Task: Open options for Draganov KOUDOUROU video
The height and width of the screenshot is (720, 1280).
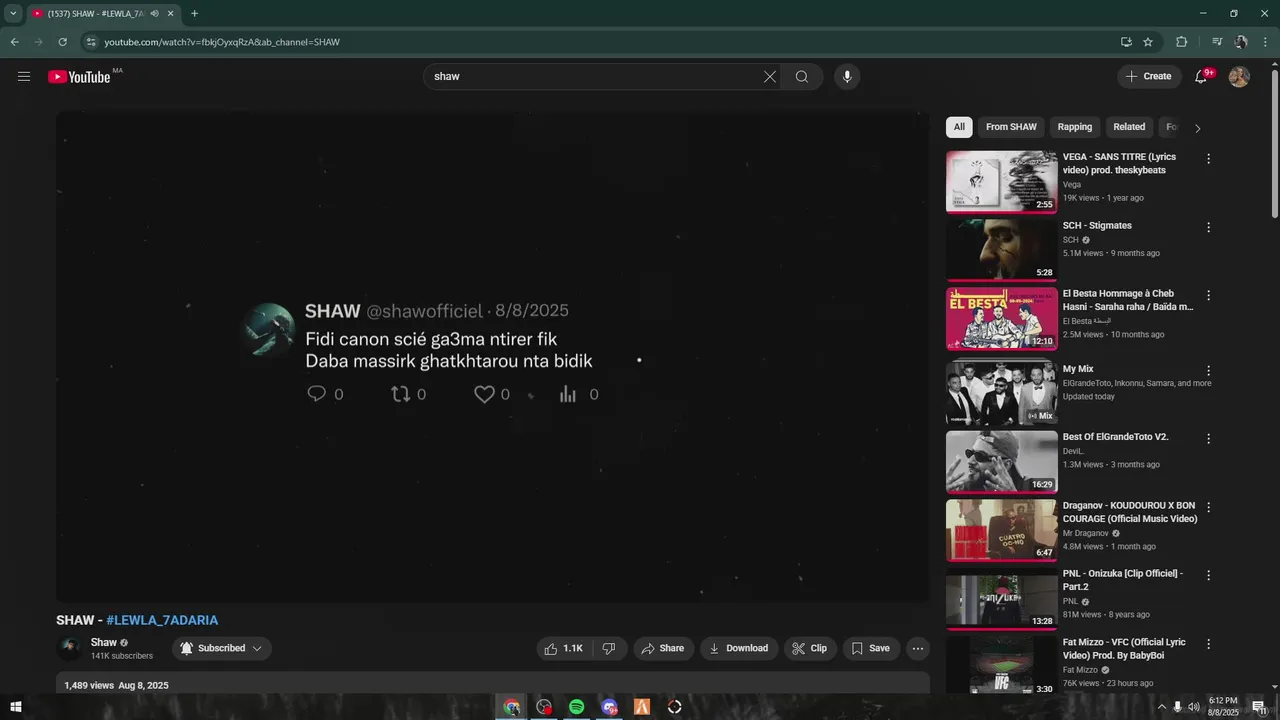Action: (1208, 507)
